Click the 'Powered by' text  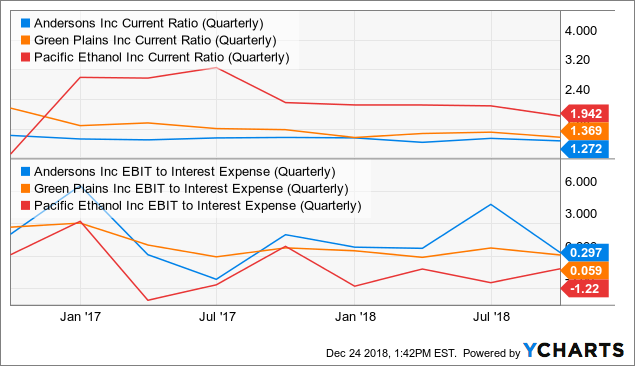tap(492, 353)
